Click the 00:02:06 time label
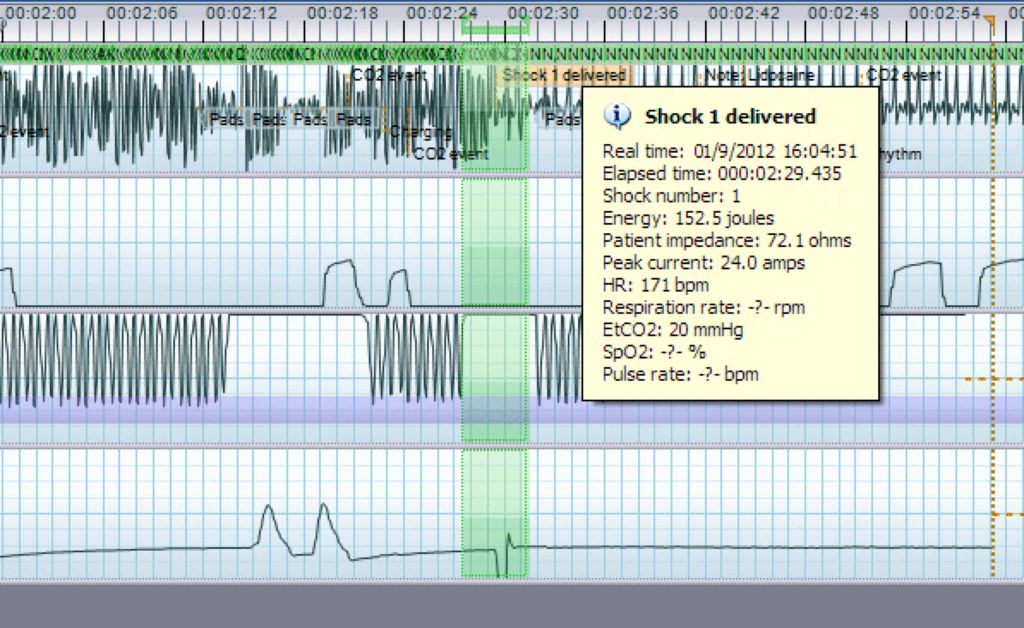Viewport: 1024px width, 628px height. coord(142,13)
